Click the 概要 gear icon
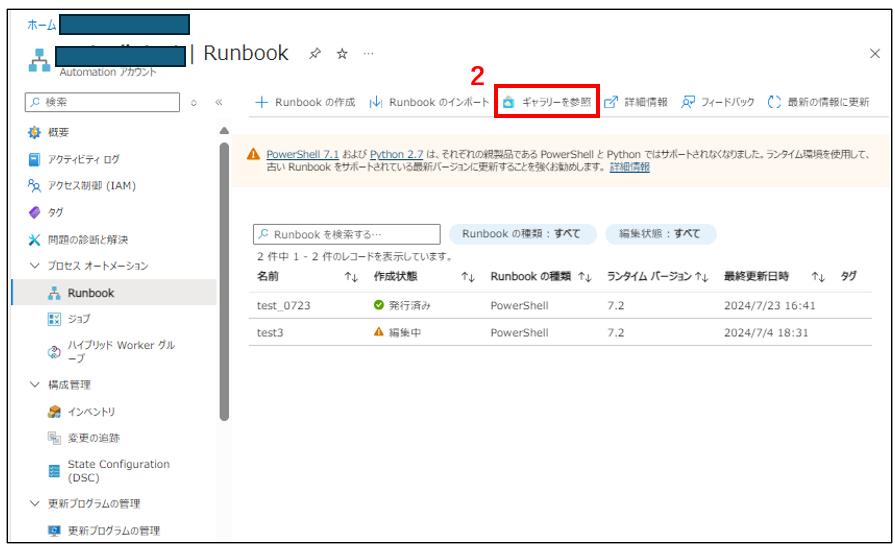The width and height of the screenshot is (895, 546). pos(34,132)
